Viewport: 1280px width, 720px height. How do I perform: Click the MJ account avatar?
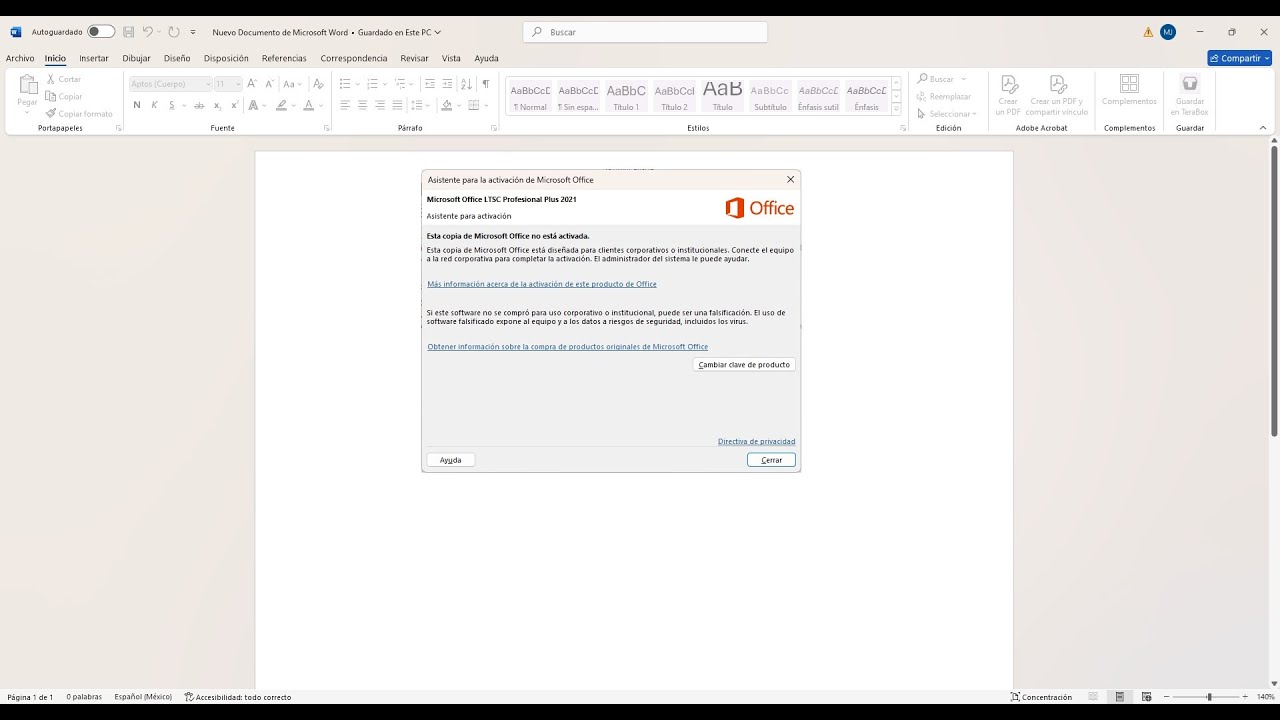[1168, 32]
